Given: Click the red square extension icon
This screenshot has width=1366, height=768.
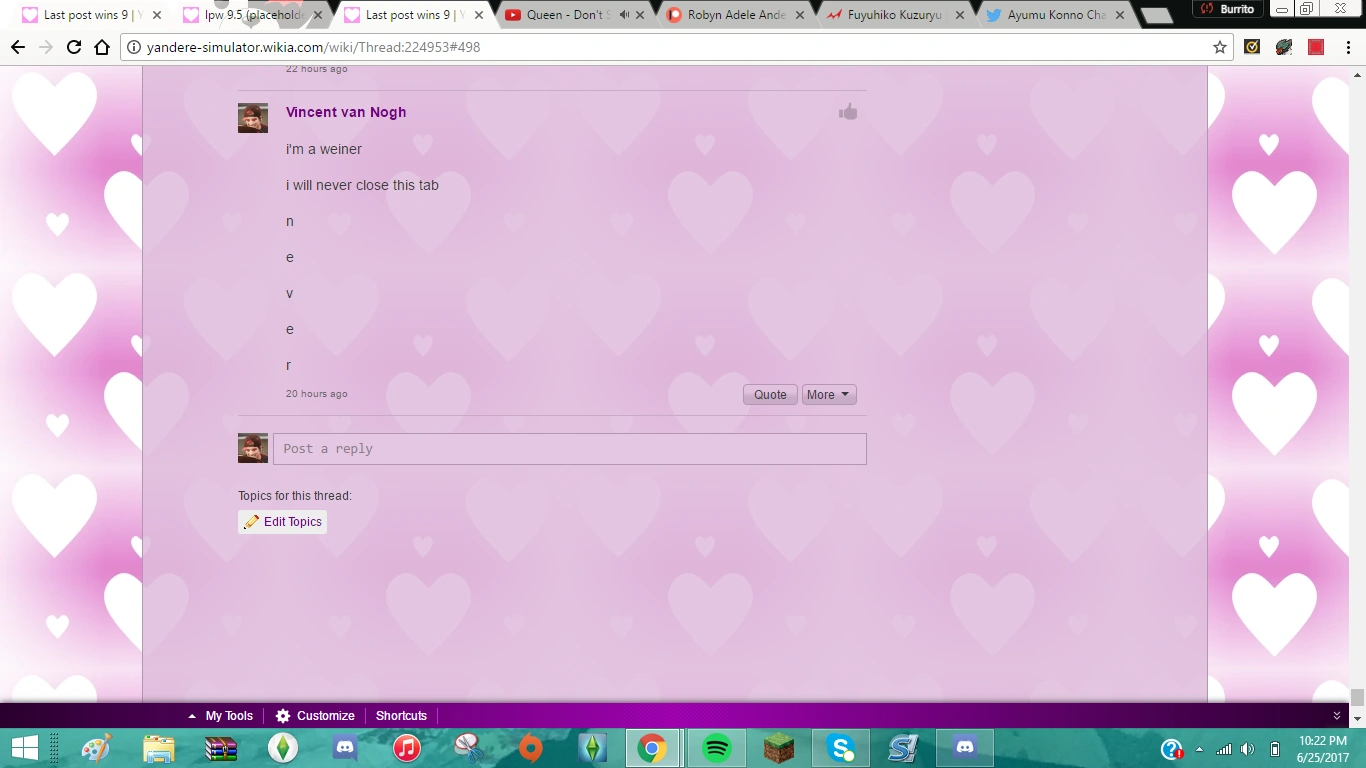Looking at the screenshot, I should pos(1316,47).
